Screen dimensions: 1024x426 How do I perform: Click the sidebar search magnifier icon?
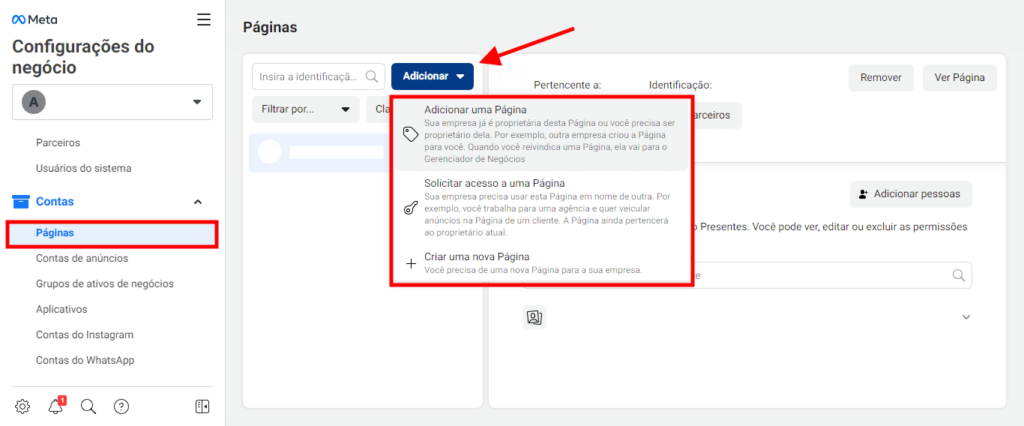(88, 406)
